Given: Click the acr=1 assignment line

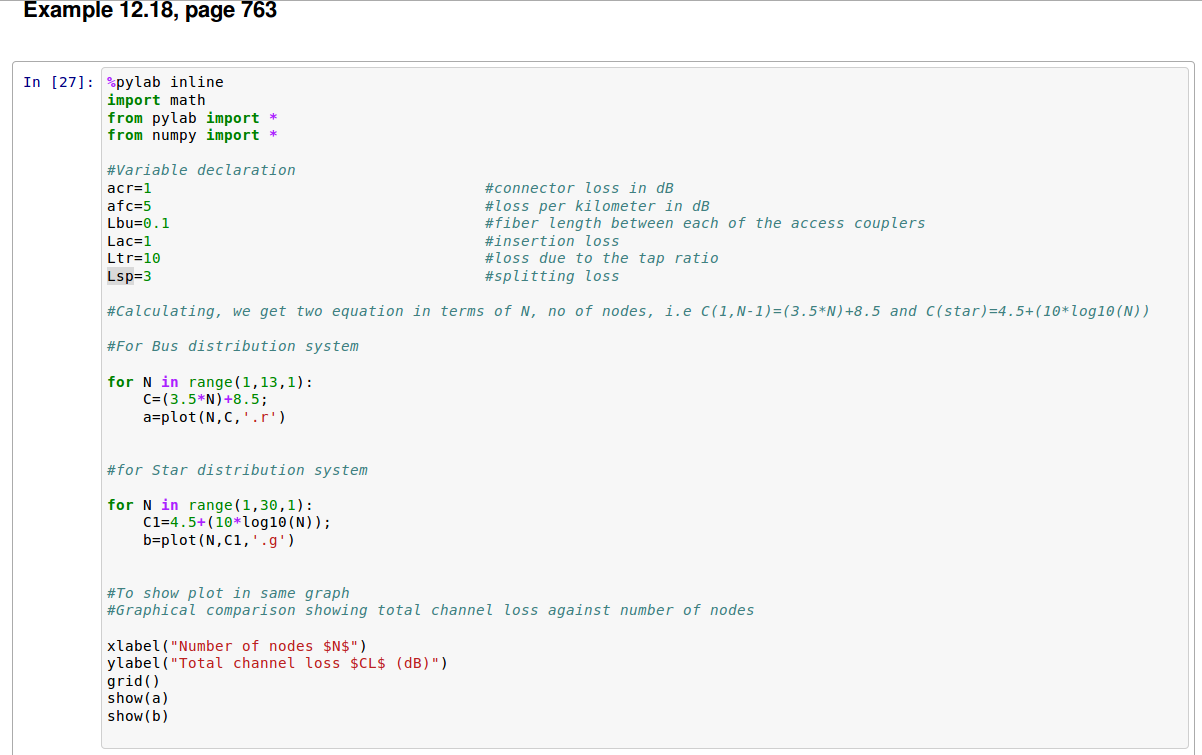Looking at the screenshot, I should click(129, 188).
